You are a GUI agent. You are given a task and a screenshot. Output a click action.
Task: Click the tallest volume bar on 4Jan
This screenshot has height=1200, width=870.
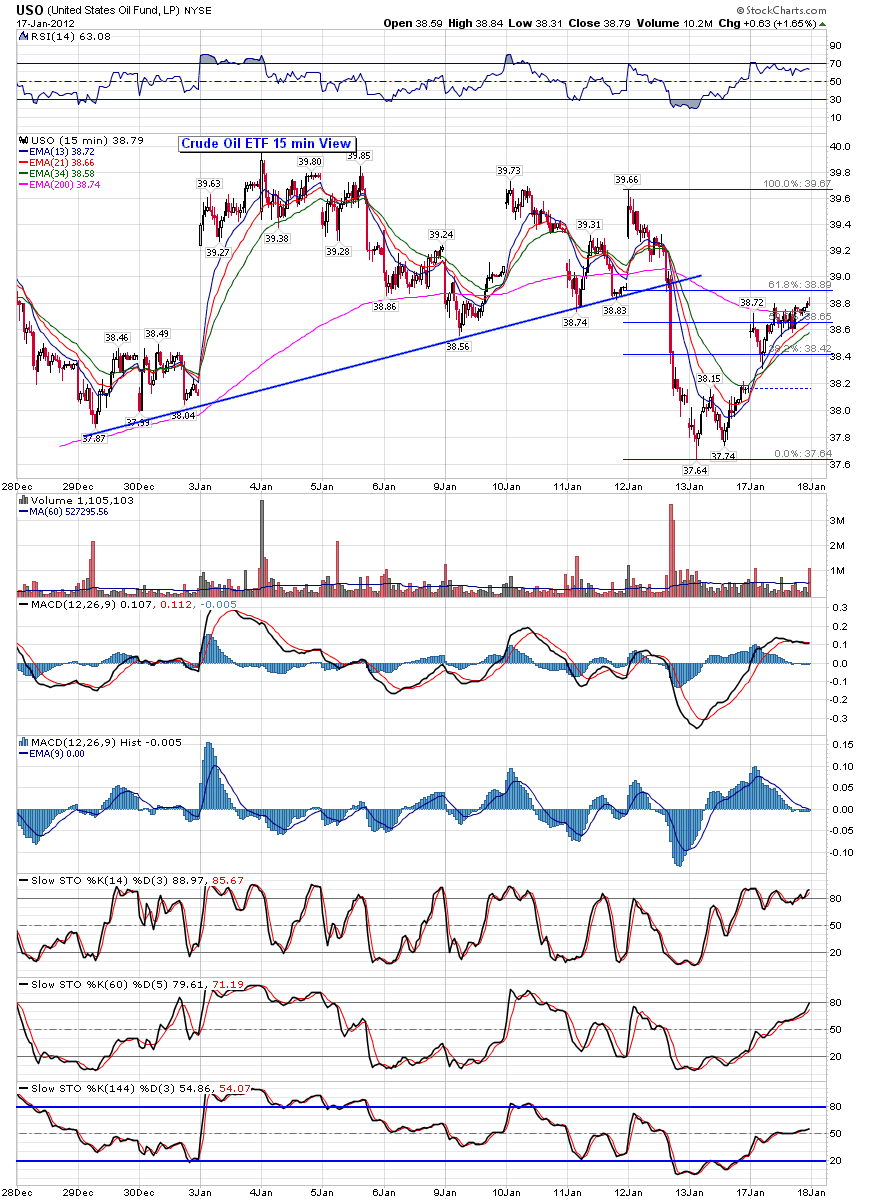point(262,547)
